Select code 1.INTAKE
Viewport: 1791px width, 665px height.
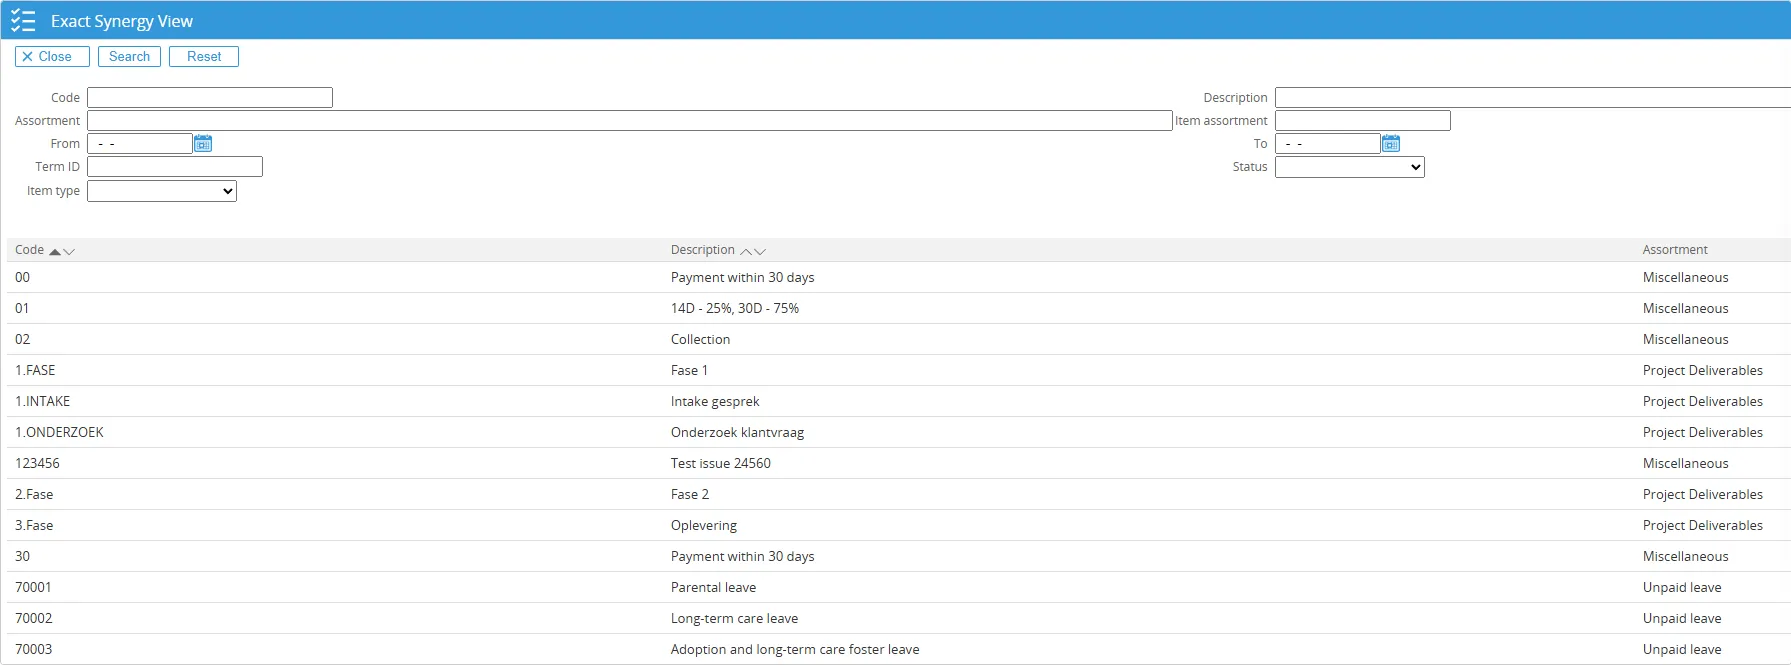(43, 402)
